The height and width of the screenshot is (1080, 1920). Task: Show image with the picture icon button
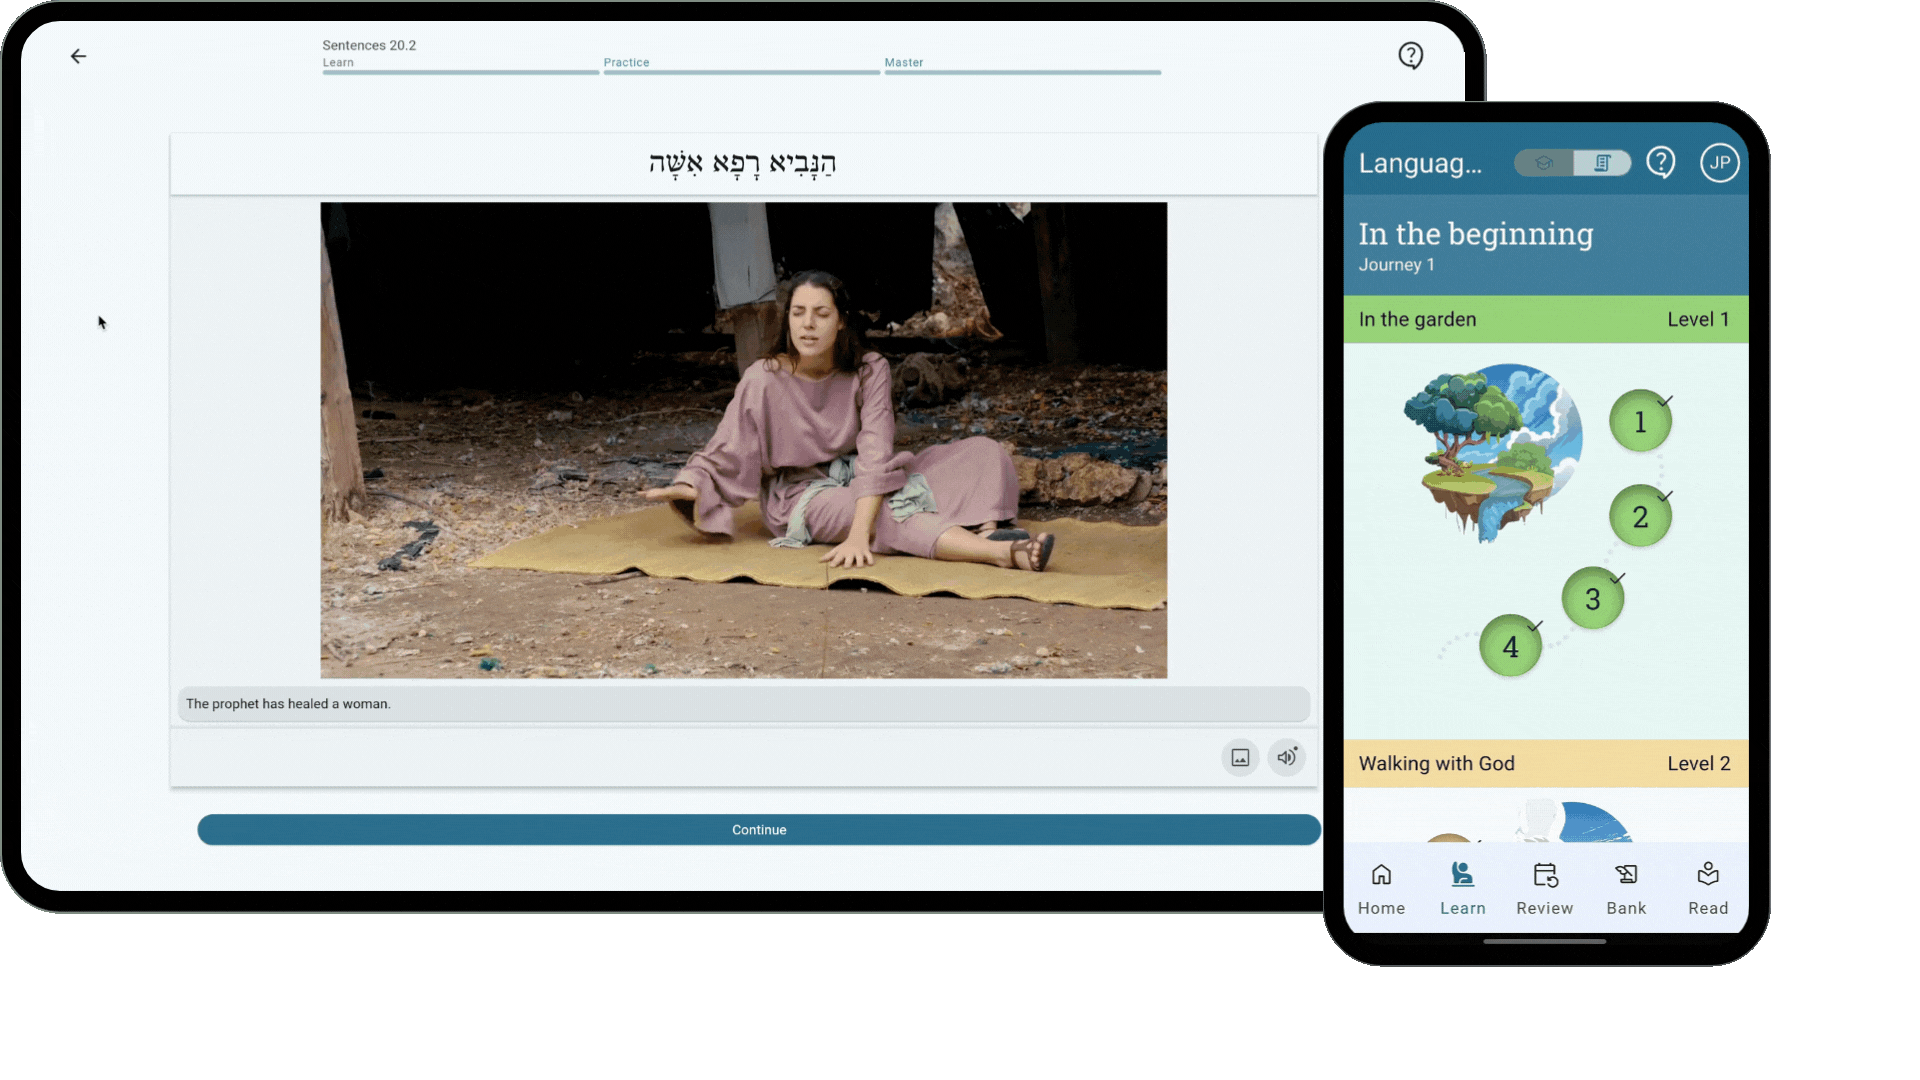point(1240,757)
